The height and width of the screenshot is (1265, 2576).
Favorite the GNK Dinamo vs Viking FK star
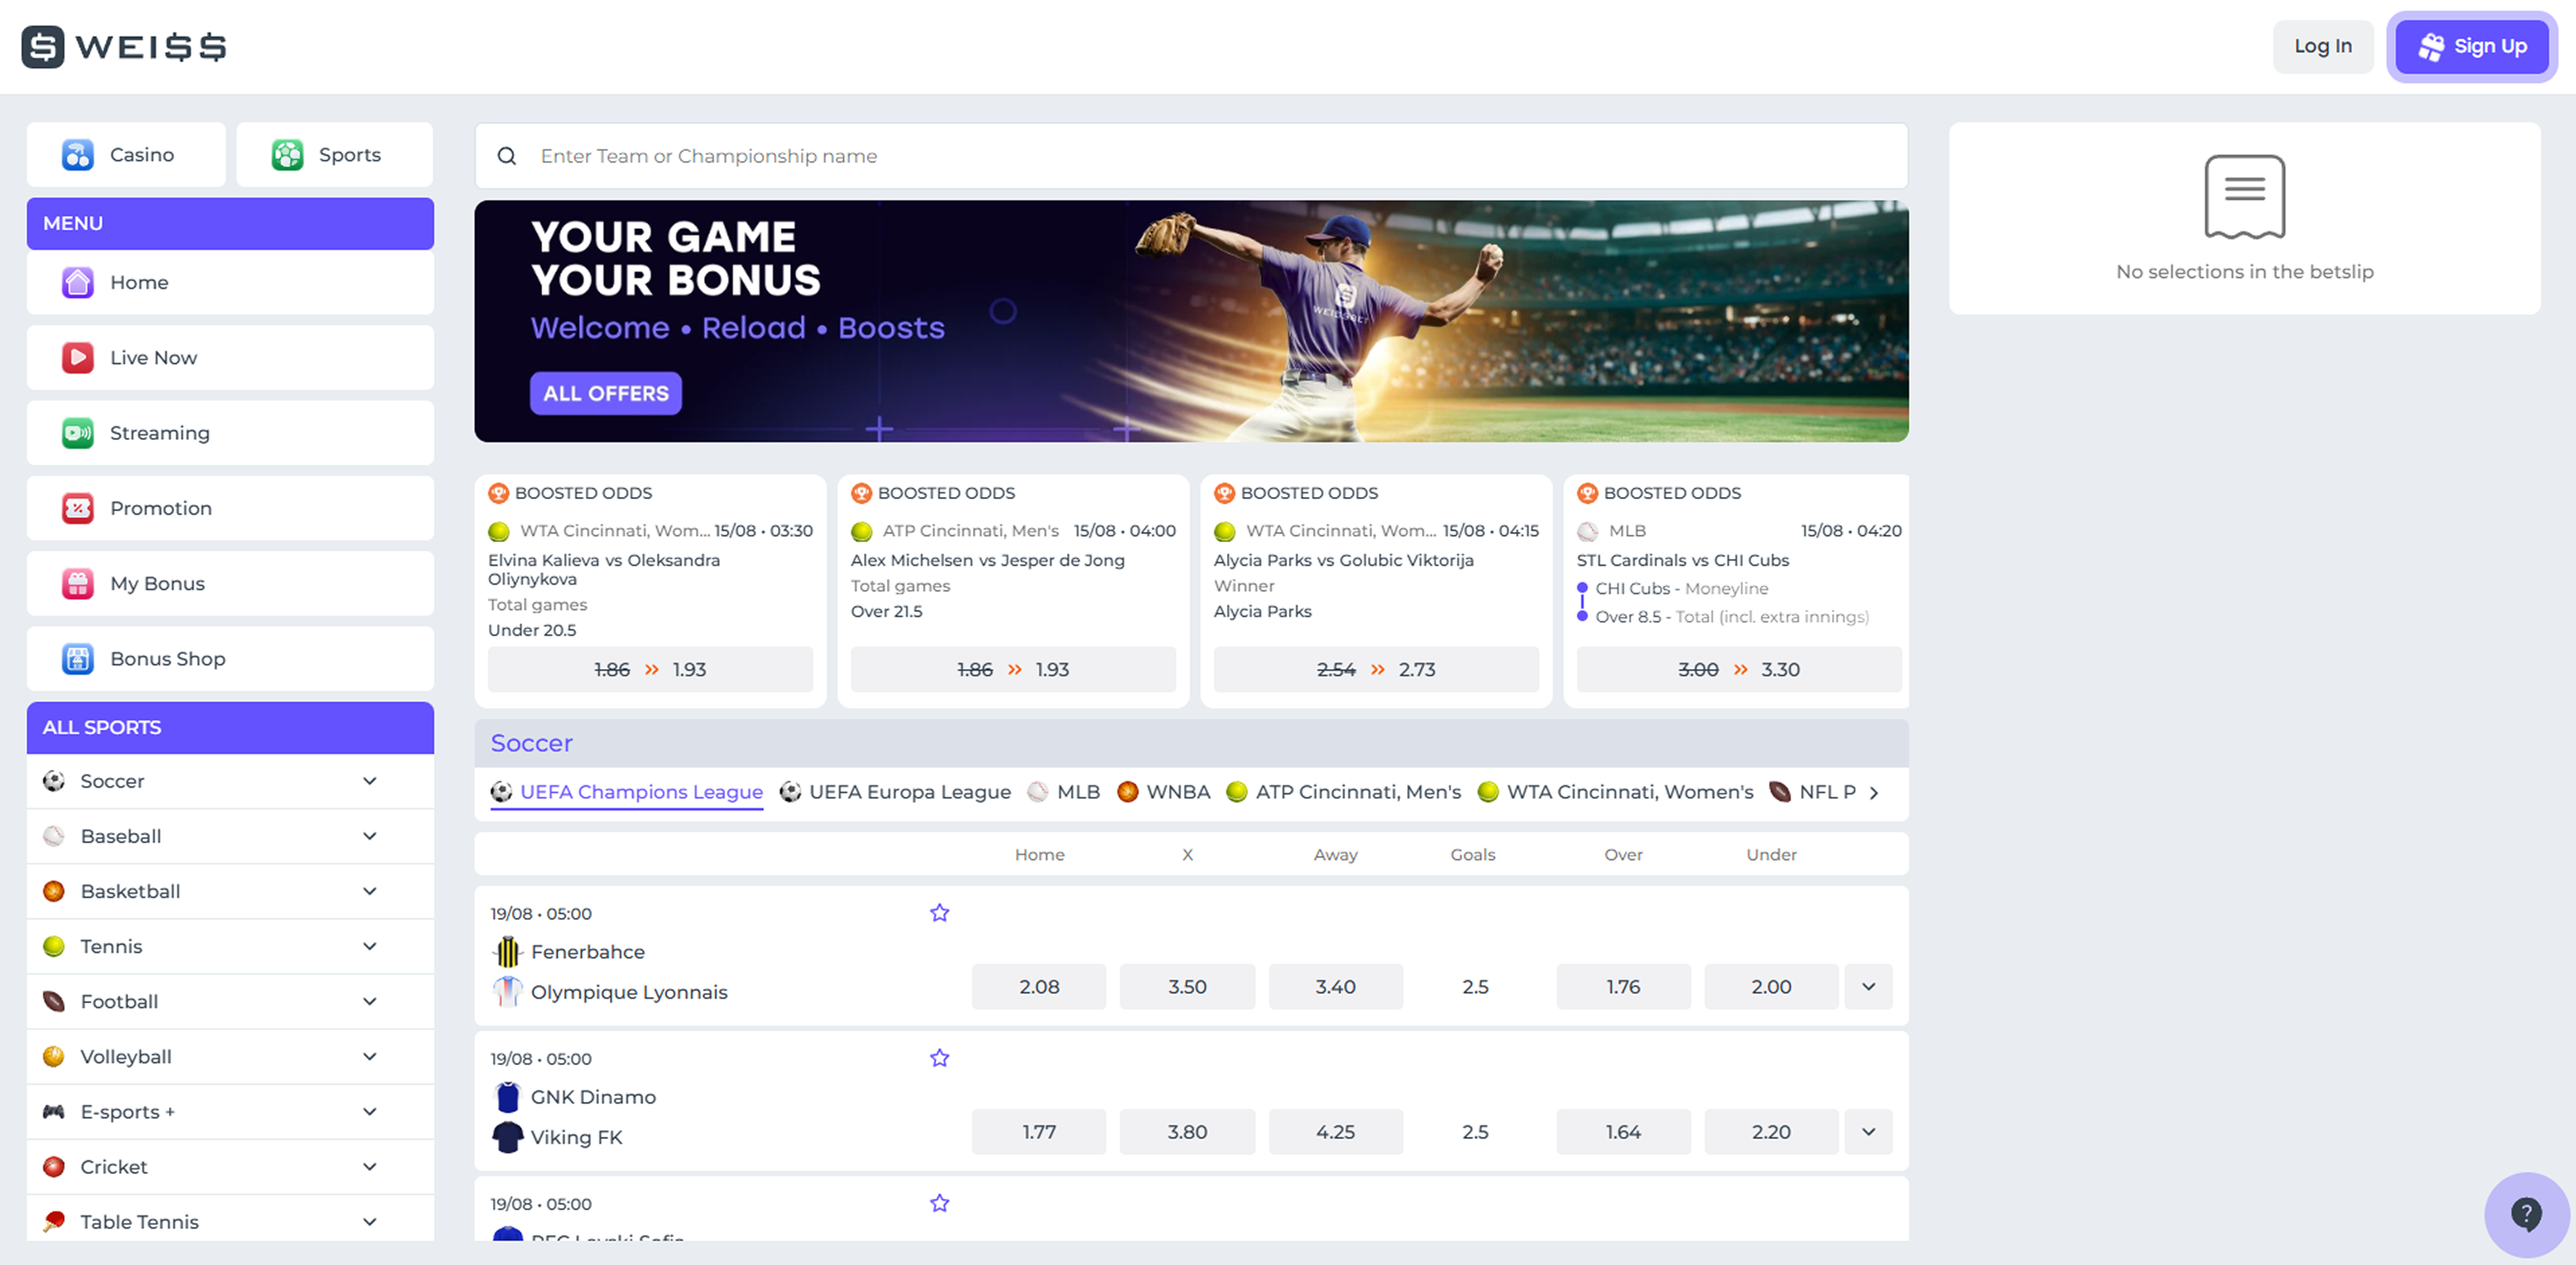point(939,1058)
